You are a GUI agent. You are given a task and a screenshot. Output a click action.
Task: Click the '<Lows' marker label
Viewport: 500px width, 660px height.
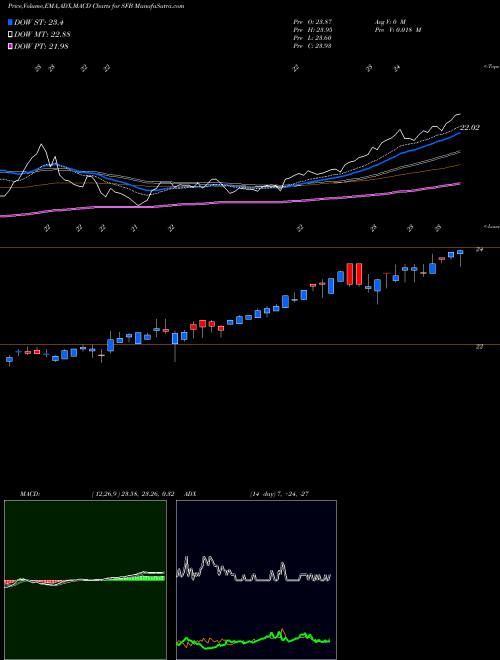[x=492, y=226]
